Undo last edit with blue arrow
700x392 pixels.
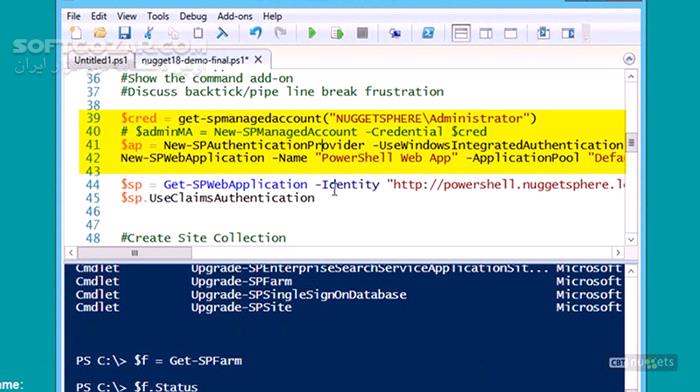(x=255, y=33)
